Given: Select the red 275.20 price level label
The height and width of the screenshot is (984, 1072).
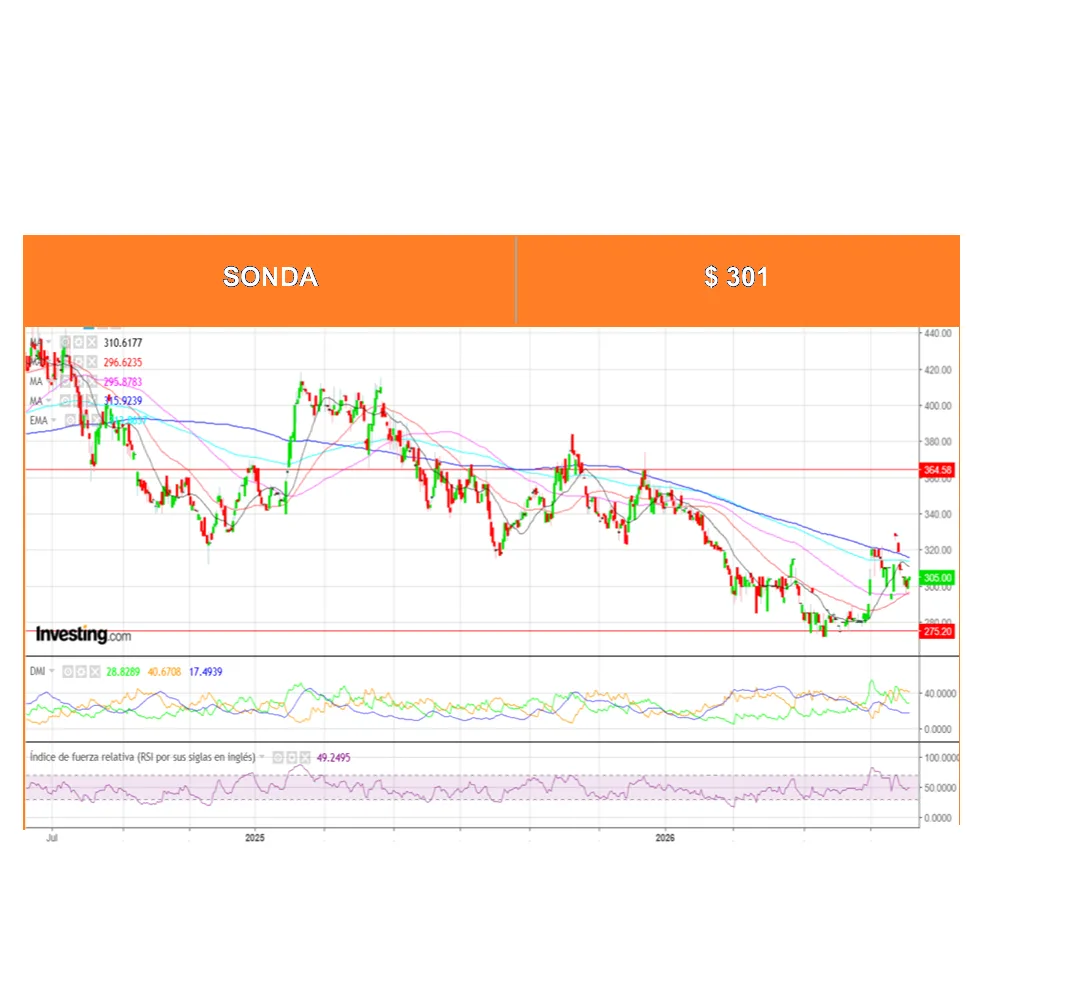Looking at the screenshot, I should [x=937, y=631].
